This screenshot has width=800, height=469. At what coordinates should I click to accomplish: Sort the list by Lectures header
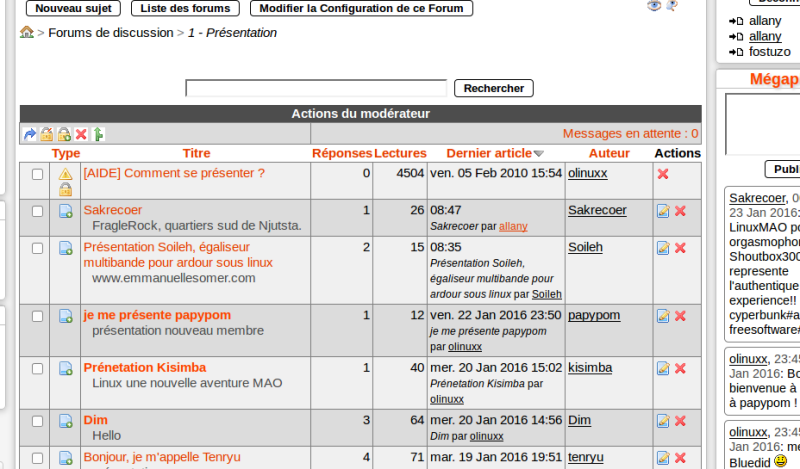[400, 153]
